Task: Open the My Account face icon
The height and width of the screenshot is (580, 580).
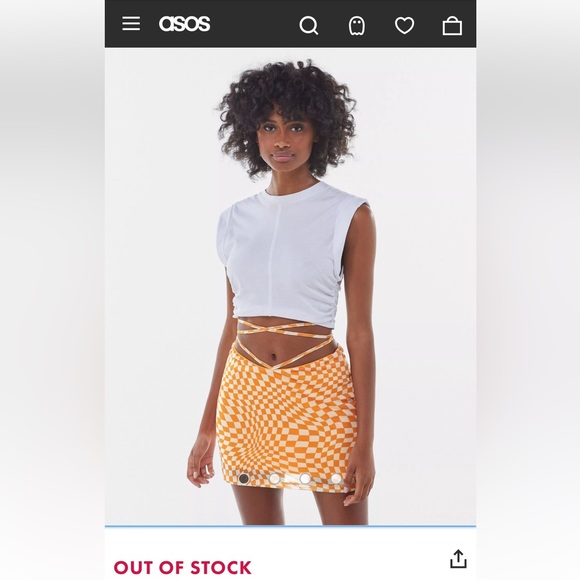Action: click(357, 26)
